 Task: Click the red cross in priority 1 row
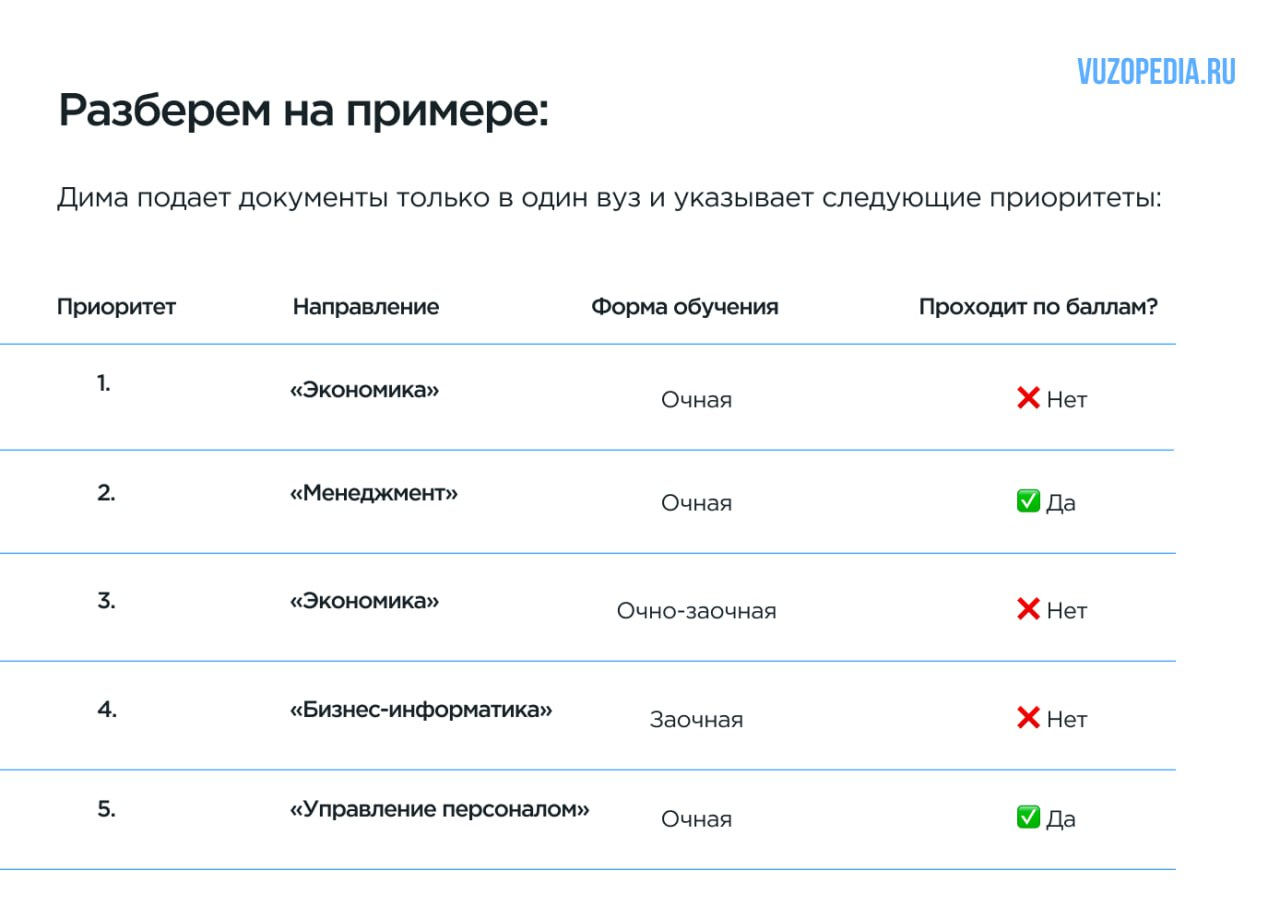tap(1028, 399)
